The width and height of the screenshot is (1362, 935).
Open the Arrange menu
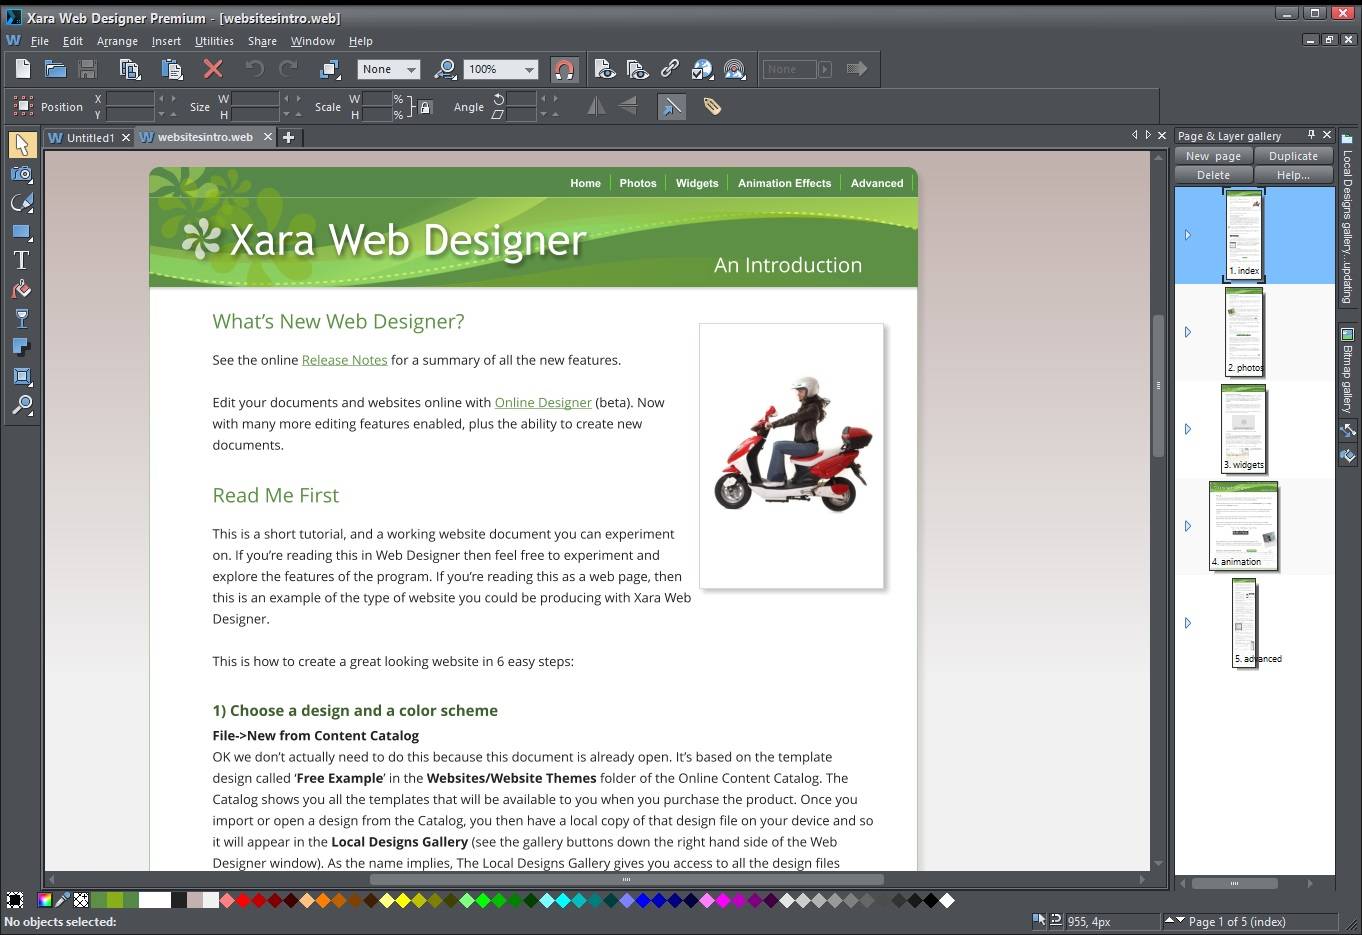(117, 41)
